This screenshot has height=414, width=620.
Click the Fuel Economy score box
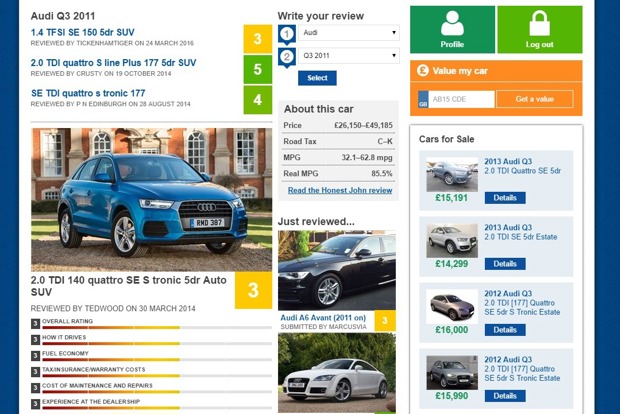tap(35, 356)
